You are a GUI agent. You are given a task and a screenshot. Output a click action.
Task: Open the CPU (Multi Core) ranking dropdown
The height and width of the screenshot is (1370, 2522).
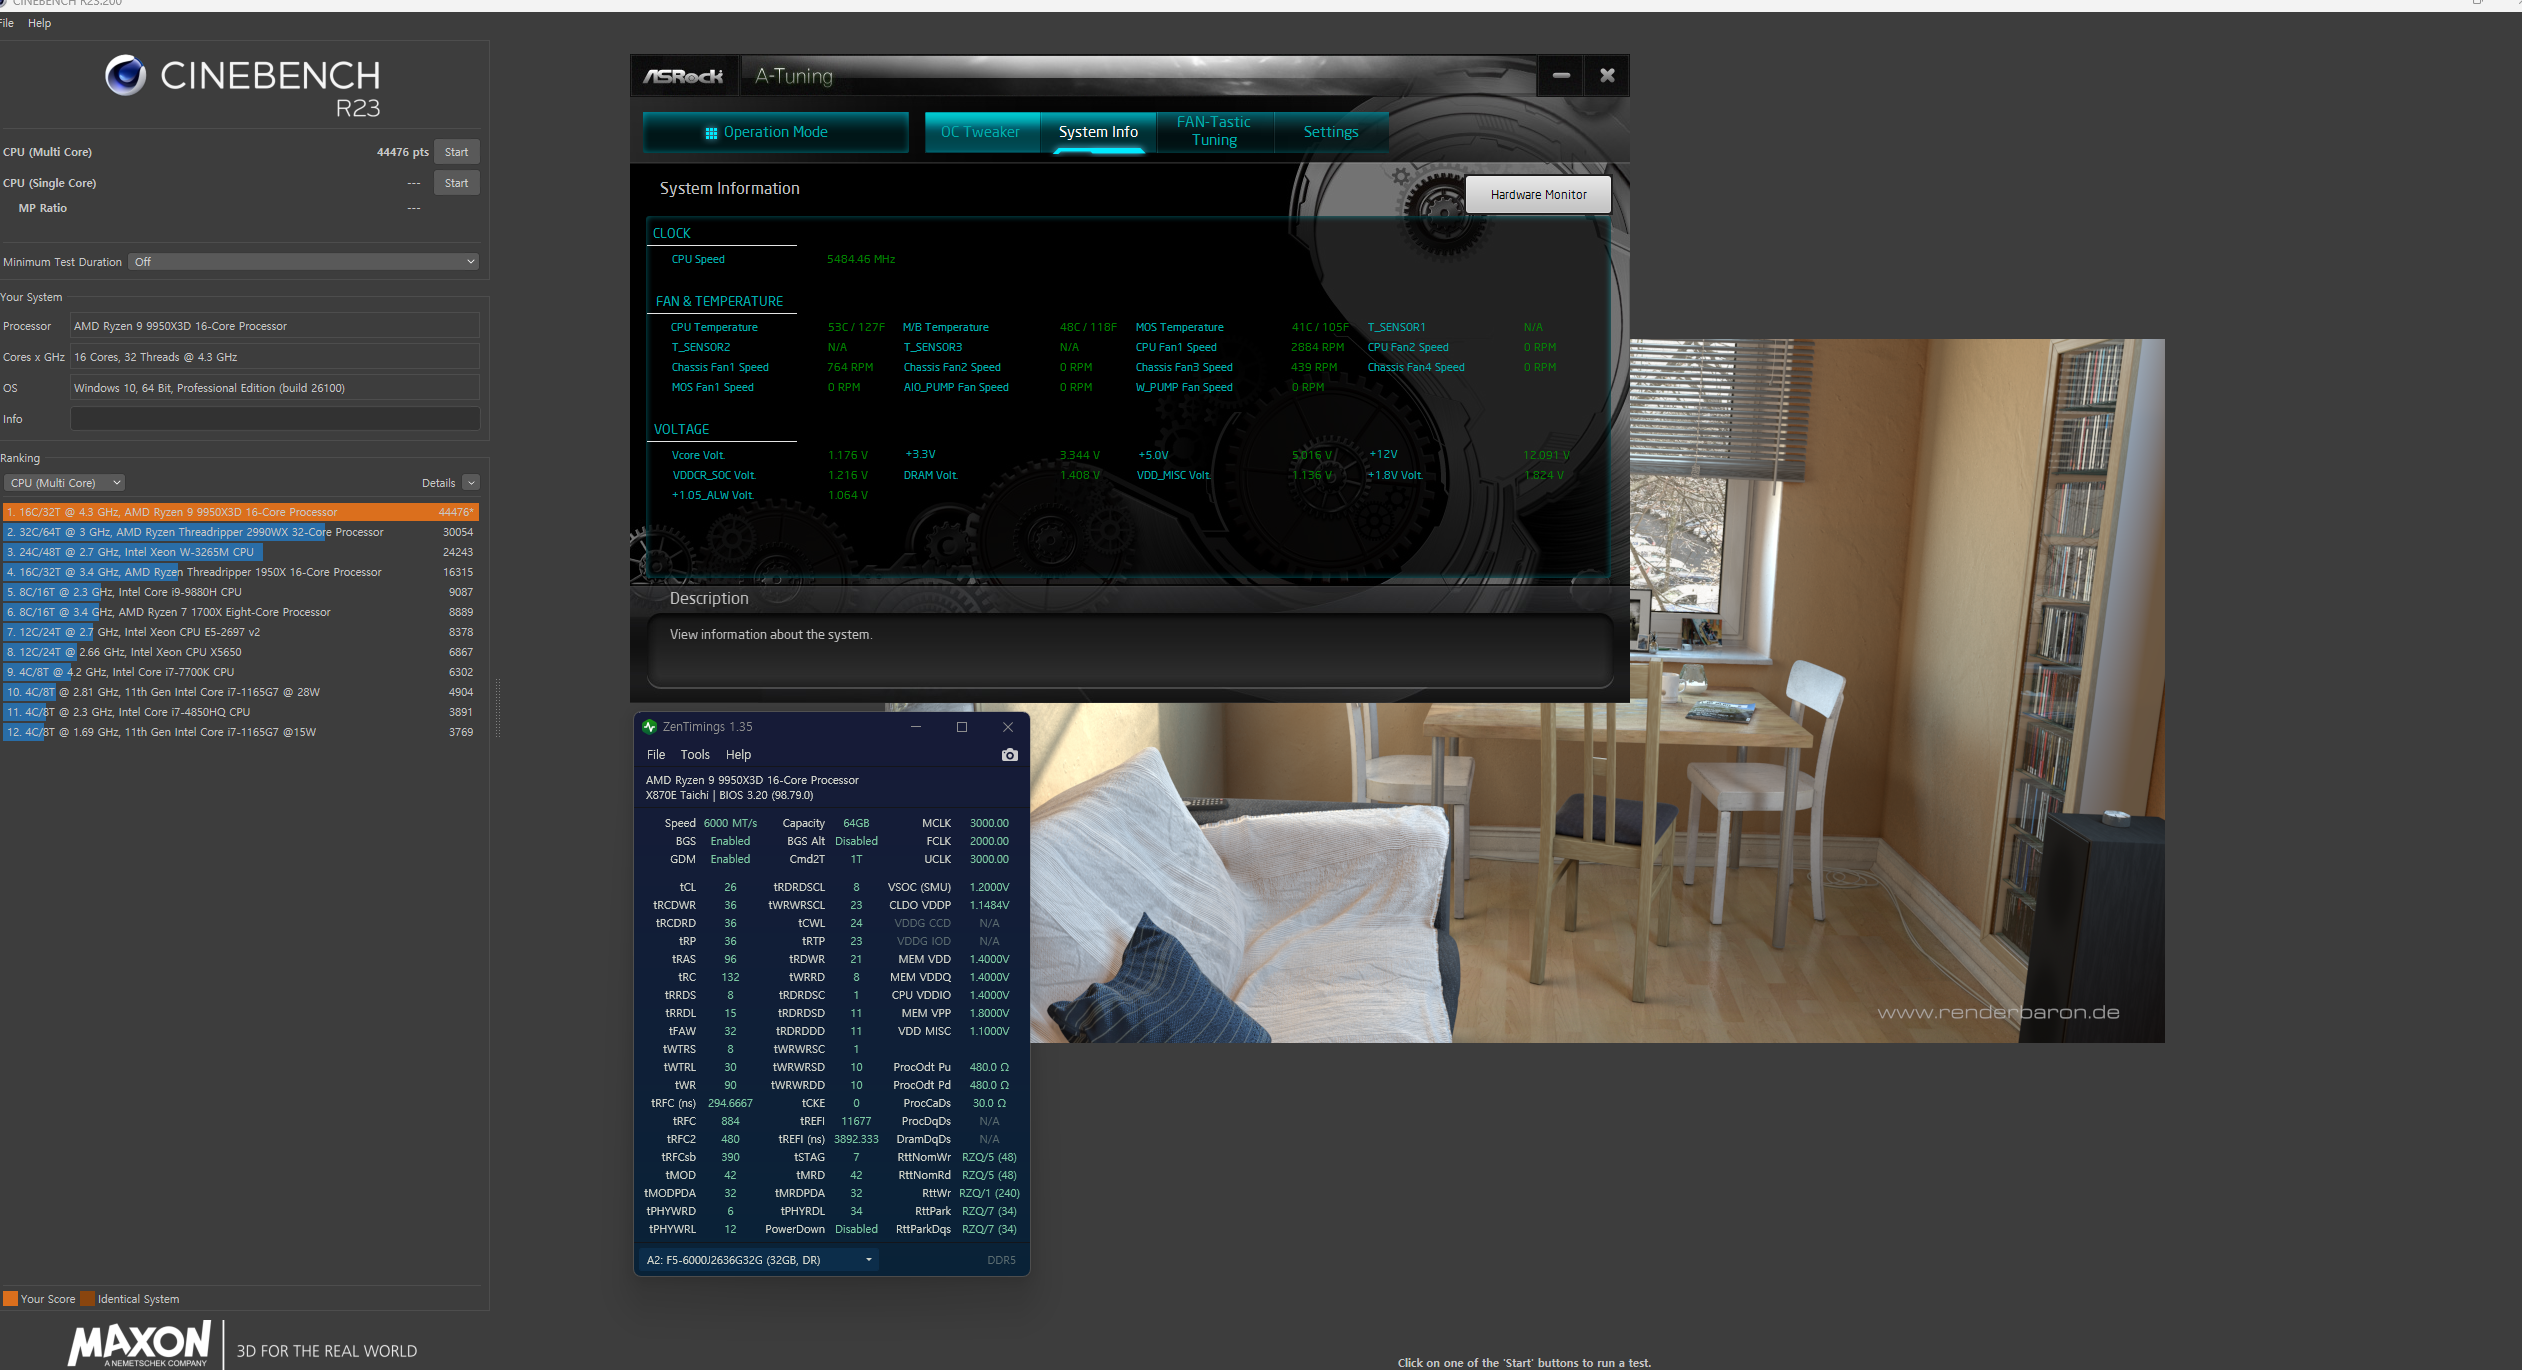[65, 483]
